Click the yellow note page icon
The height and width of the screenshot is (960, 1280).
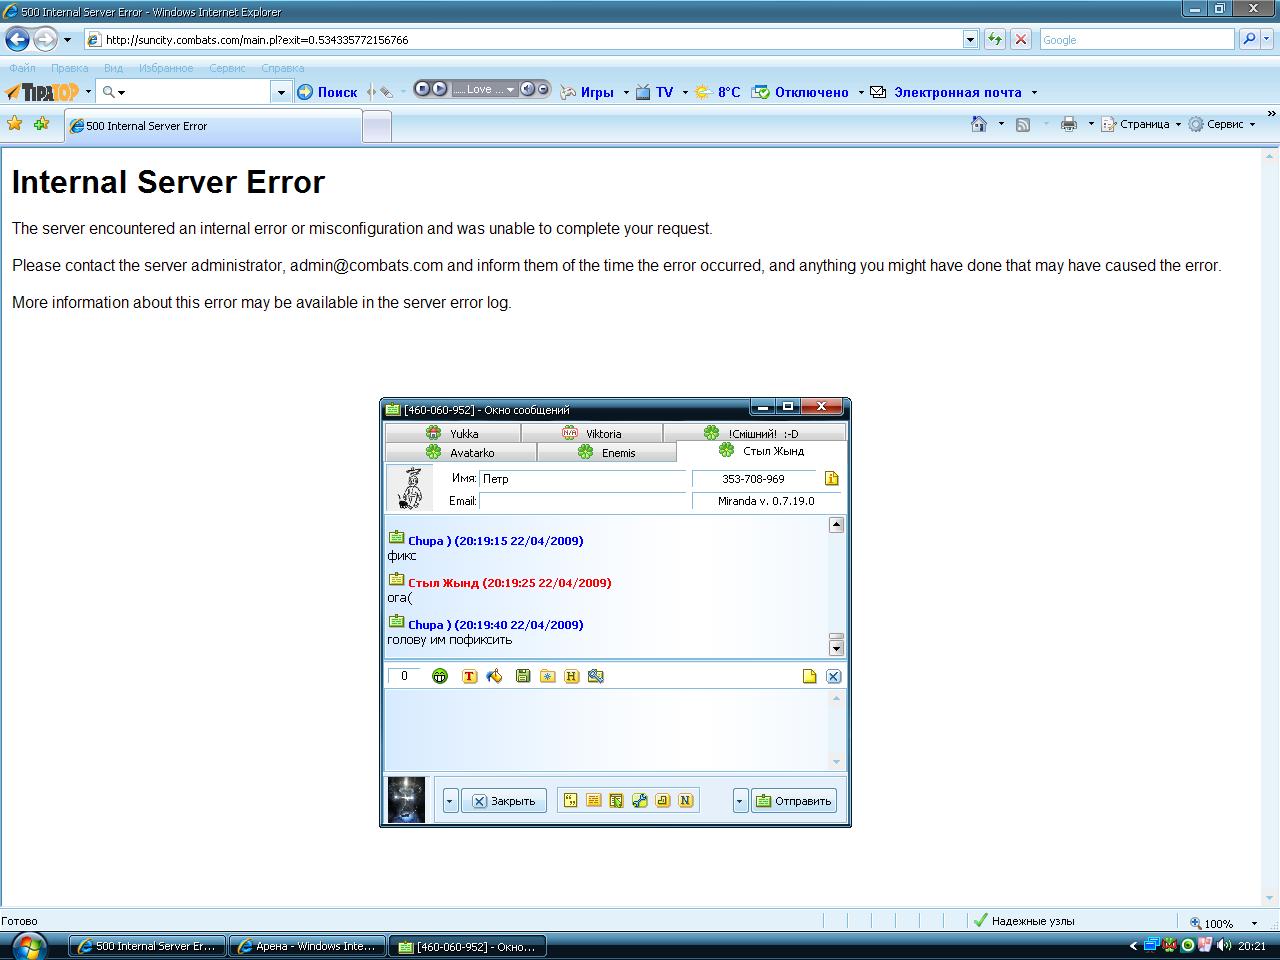point(810,677)
